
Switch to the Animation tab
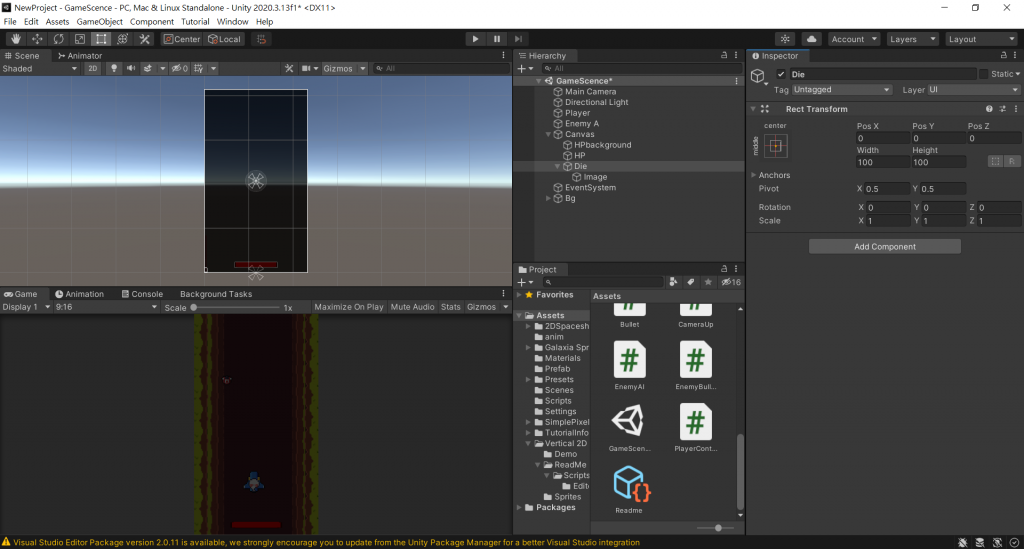pos(80,294)
